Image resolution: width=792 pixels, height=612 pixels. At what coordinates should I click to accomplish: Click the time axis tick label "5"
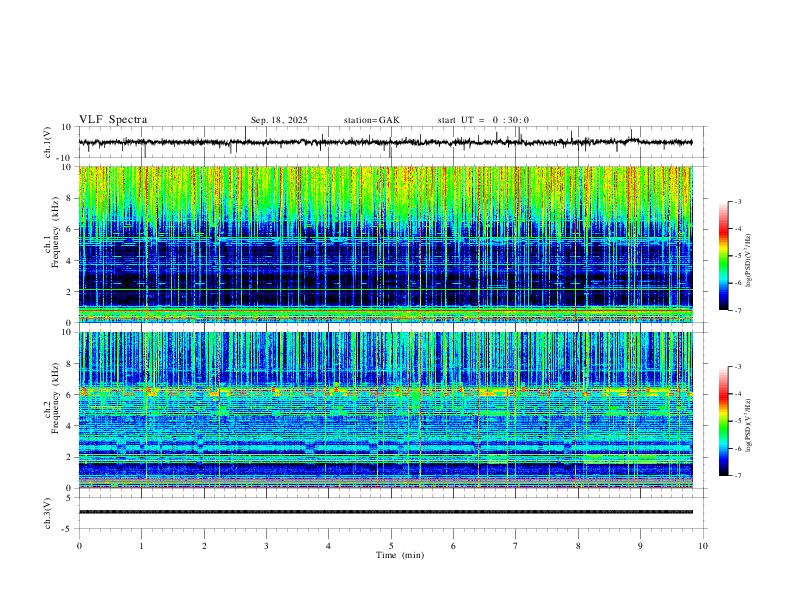(x=391, y=546)
